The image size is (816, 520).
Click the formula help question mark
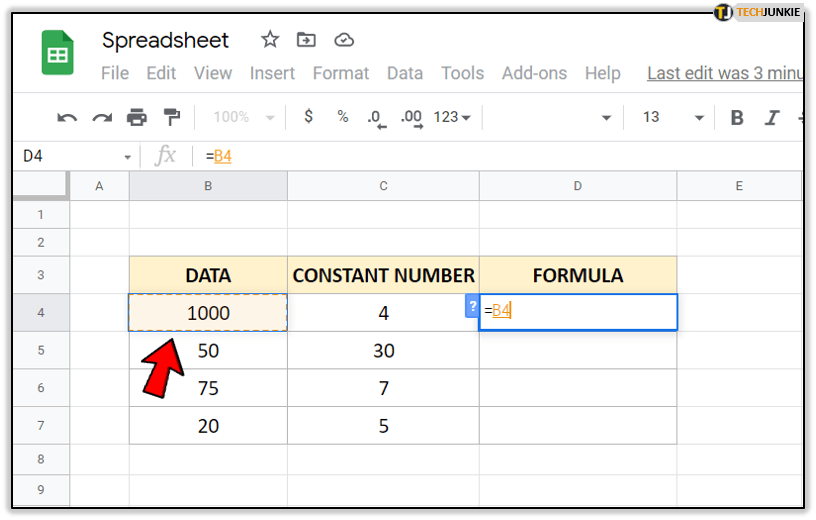[x=472, y=306]
